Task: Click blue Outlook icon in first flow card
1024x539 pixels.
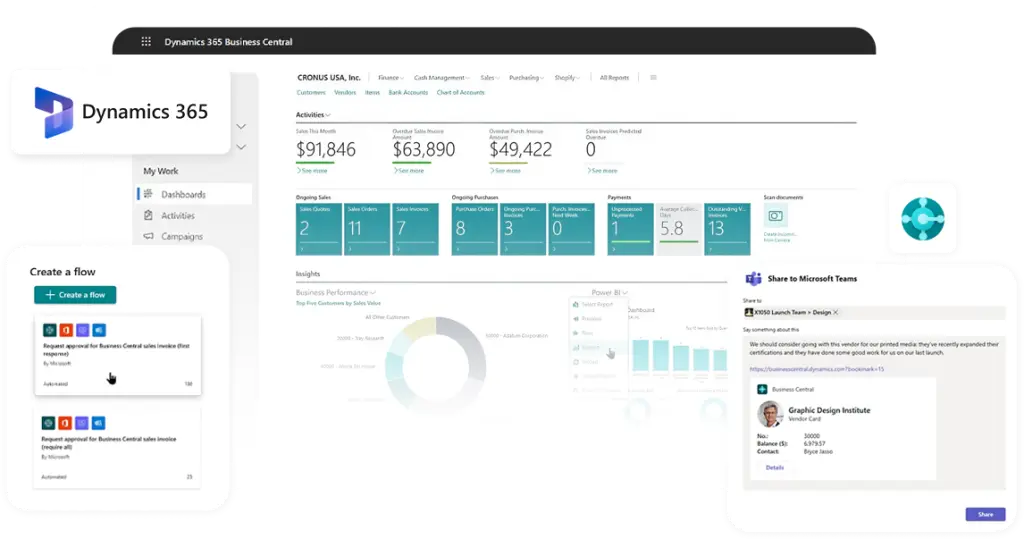Action: click(x=99, y=330)
